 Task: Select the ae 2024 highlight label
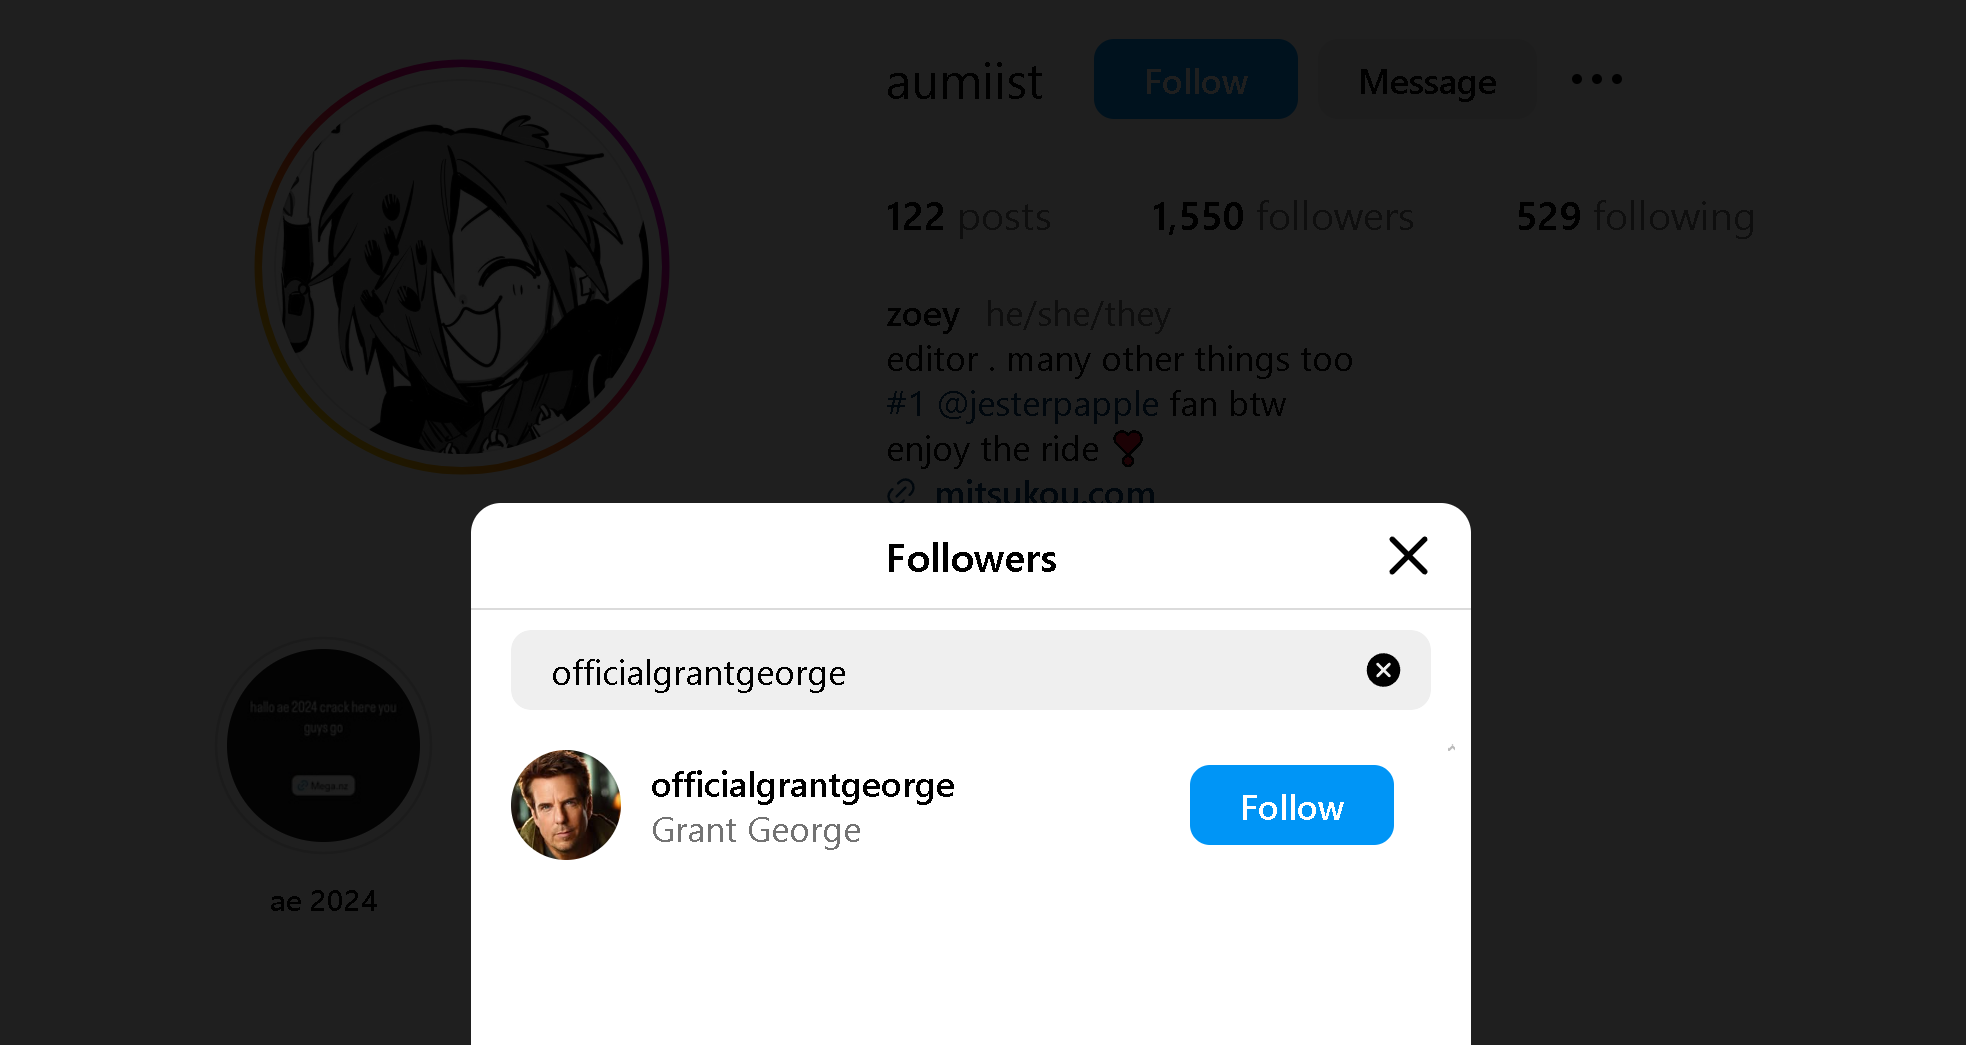[323, 901]
